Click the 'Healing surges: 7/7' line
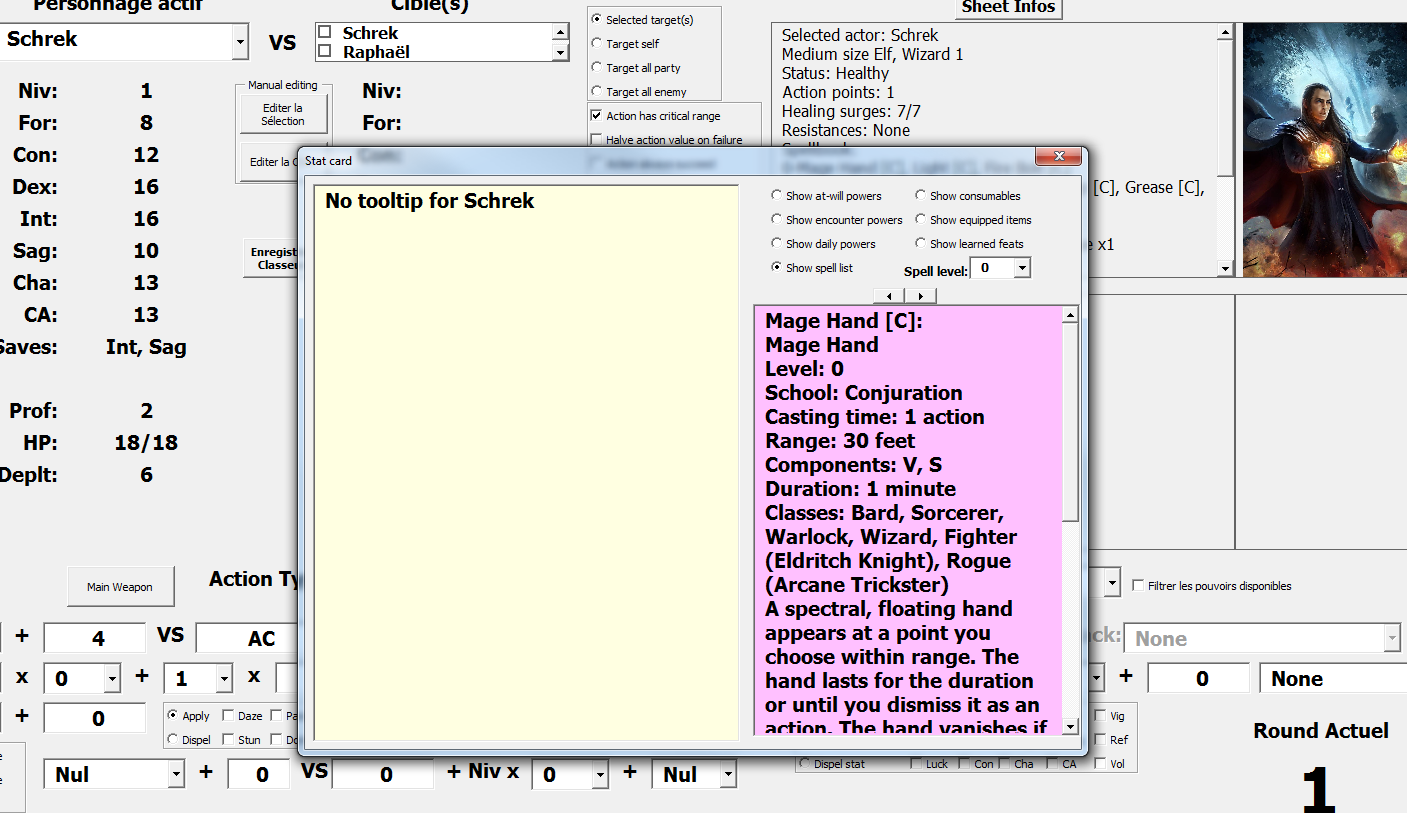Viewport: 1407px width, 813px height. coord(851,111)
